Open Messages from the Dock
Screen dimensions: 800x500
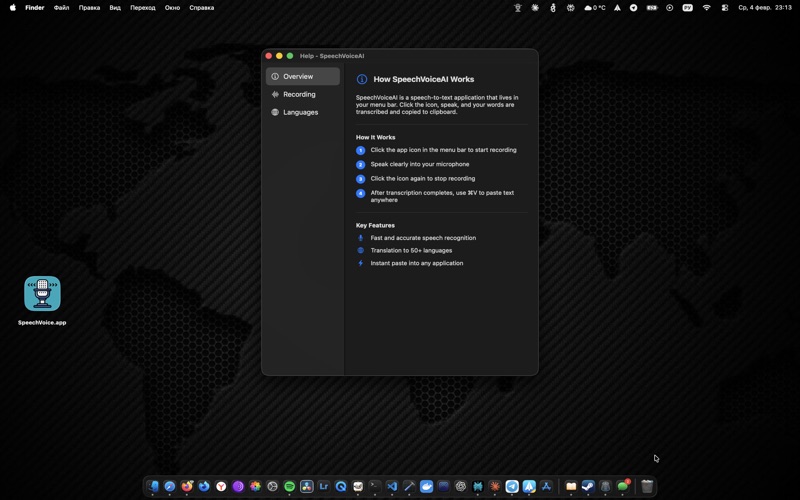(623, 486)
